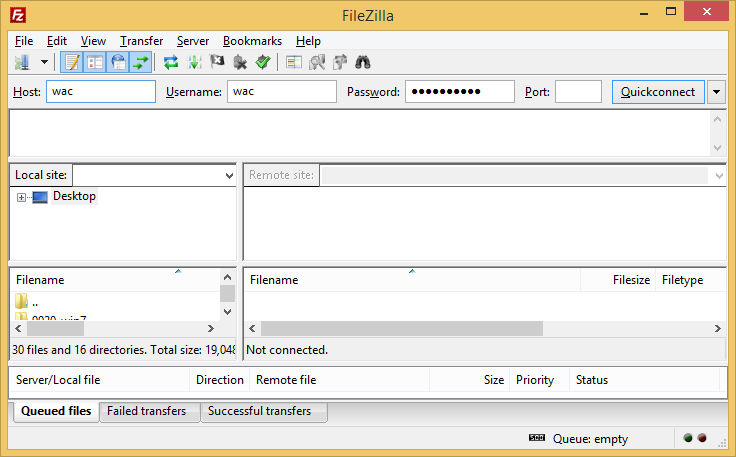Open the Help menu
The height and width of the screenshot is (457, 736).
[x=308, y=41]
